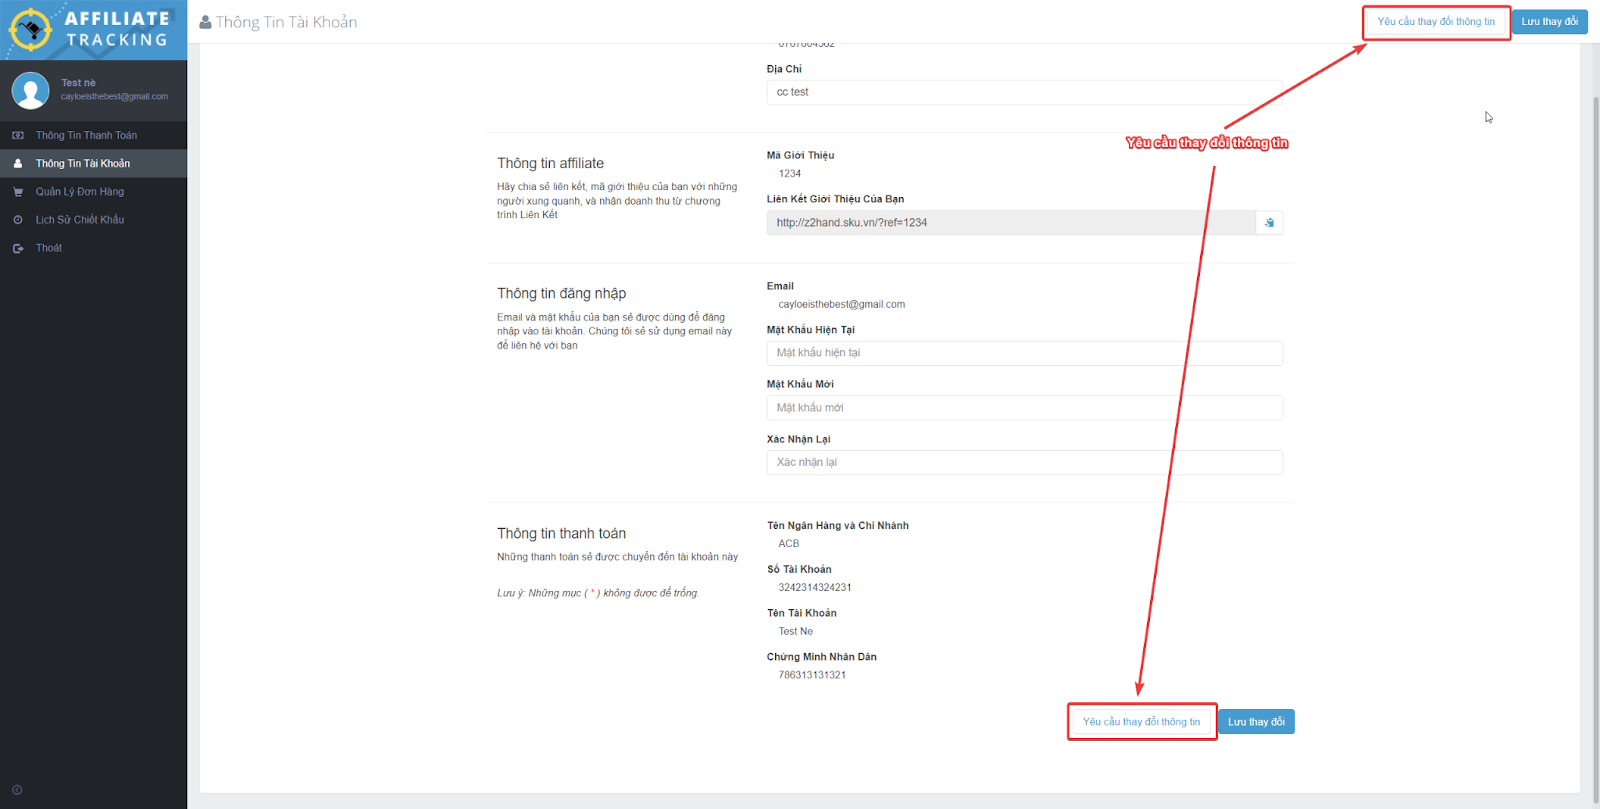Collapse the sidebar with the arrow circle icon

click(x=17, y=790)
